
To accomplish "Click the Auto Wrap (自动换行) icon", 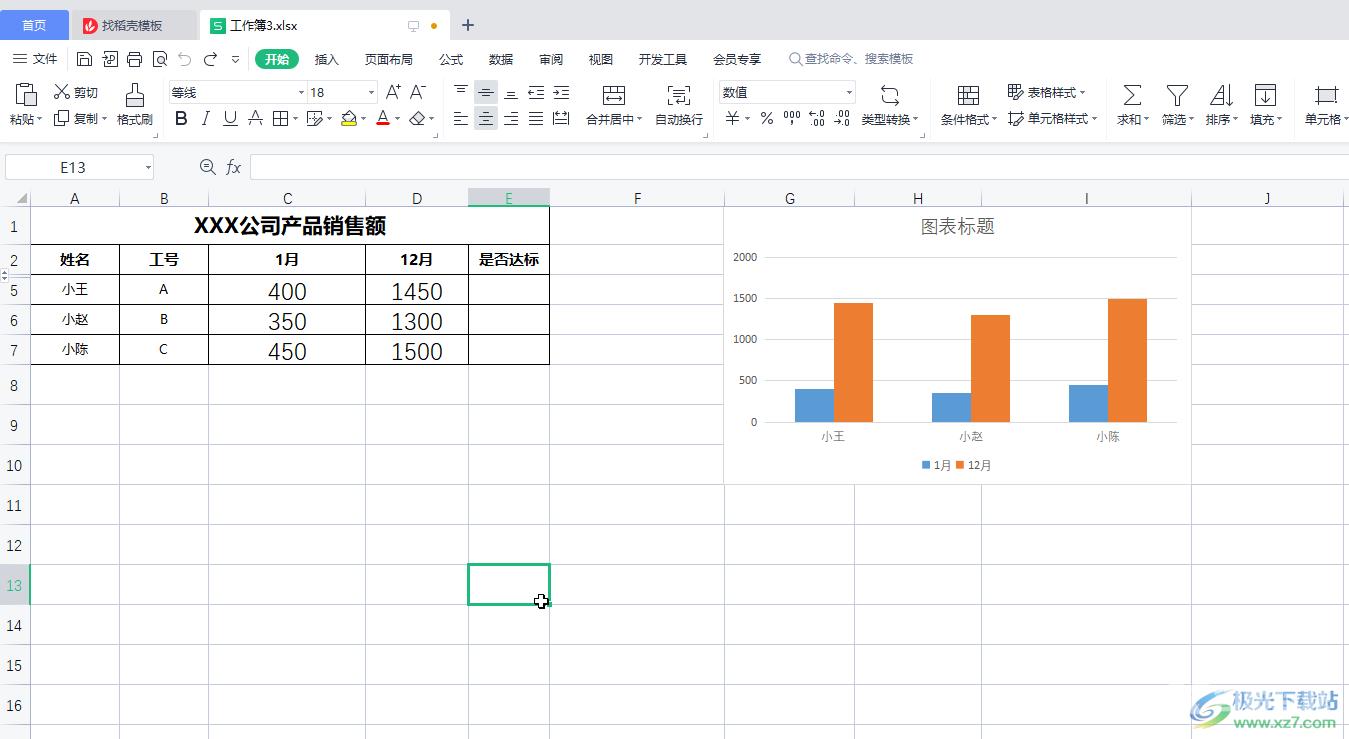I will tap(679, 95).
